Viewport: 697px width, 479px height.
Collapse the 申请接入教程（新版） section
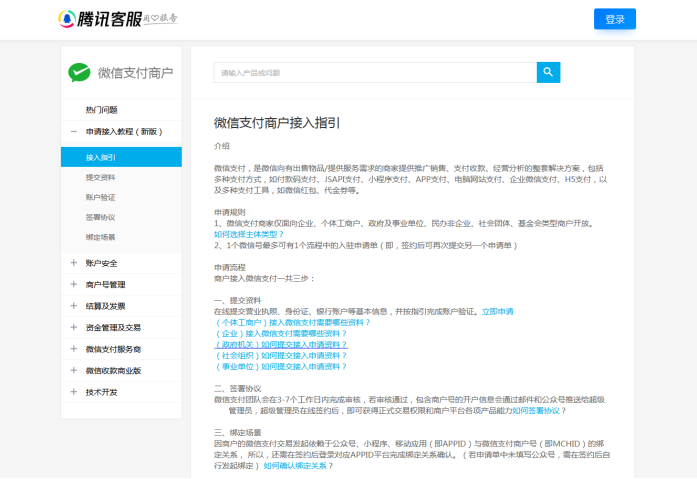click(x=74, y=132)
